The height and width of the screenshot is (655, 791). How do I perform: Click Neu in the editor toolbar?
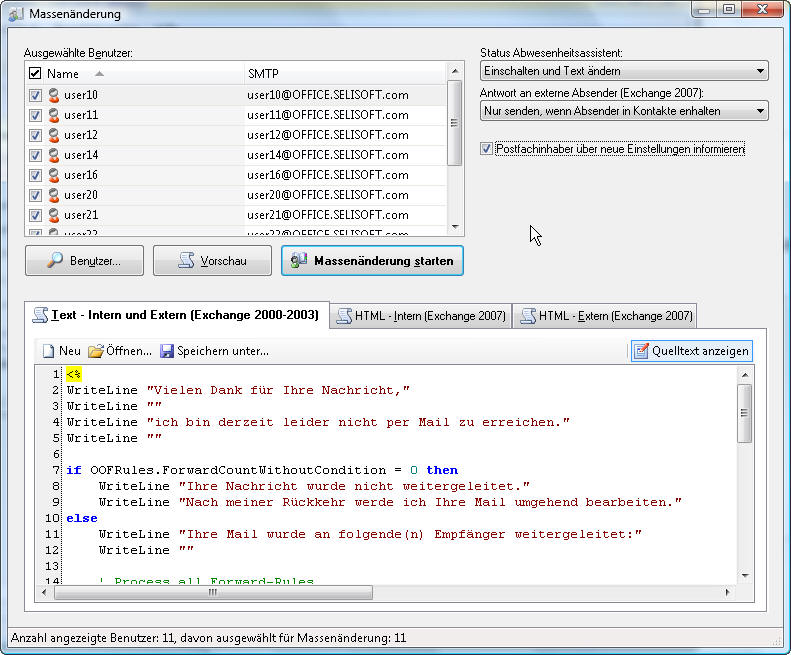tap(62, 351)
